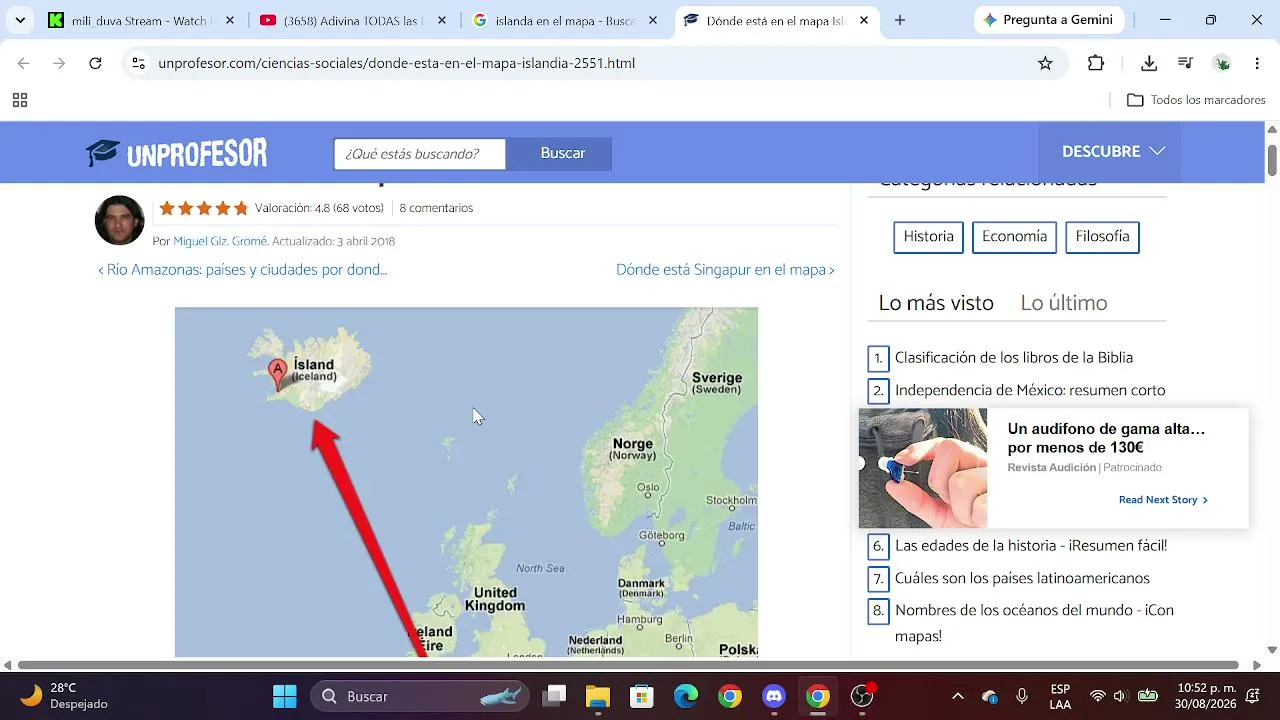Open the Historia category

click(x=928, y=237)
